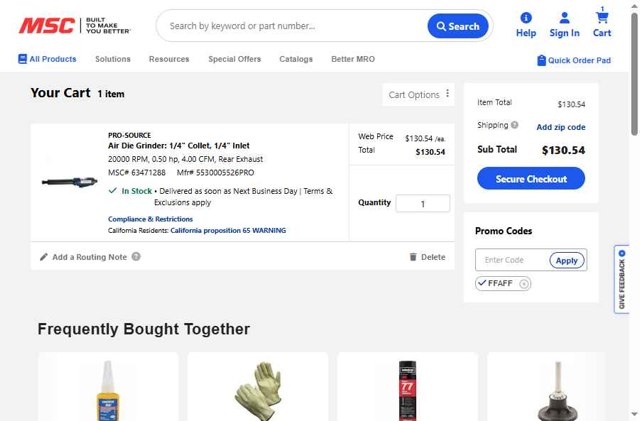Open the shopping Cart icon
Image resolution: width=640 pixels, height=421 pixels.
(602, 16)
